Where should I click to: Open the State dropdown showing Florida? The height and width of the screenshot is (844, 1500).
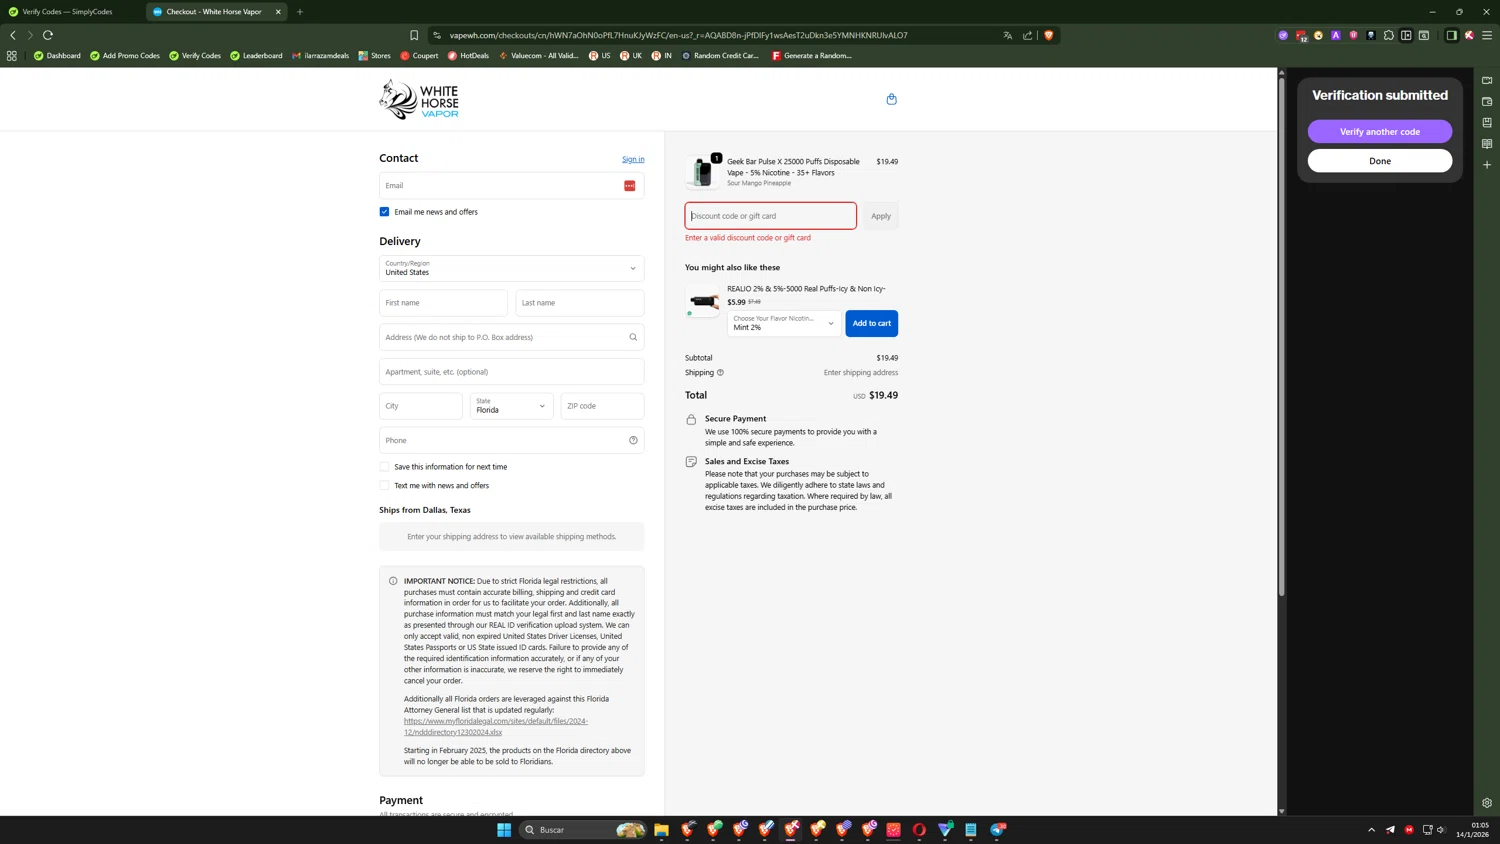click(511, 406)
